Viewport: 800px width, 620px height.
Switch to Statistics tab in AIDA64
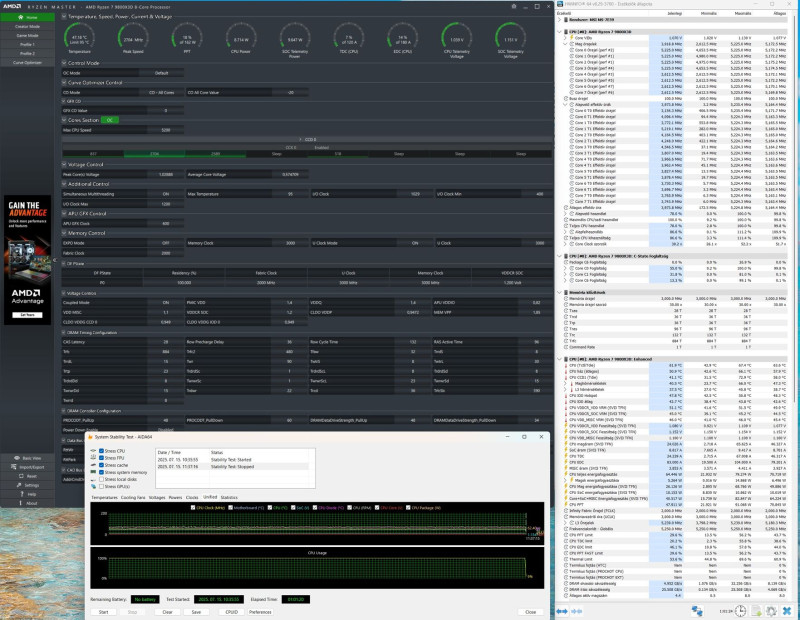(x=229, y=498)
